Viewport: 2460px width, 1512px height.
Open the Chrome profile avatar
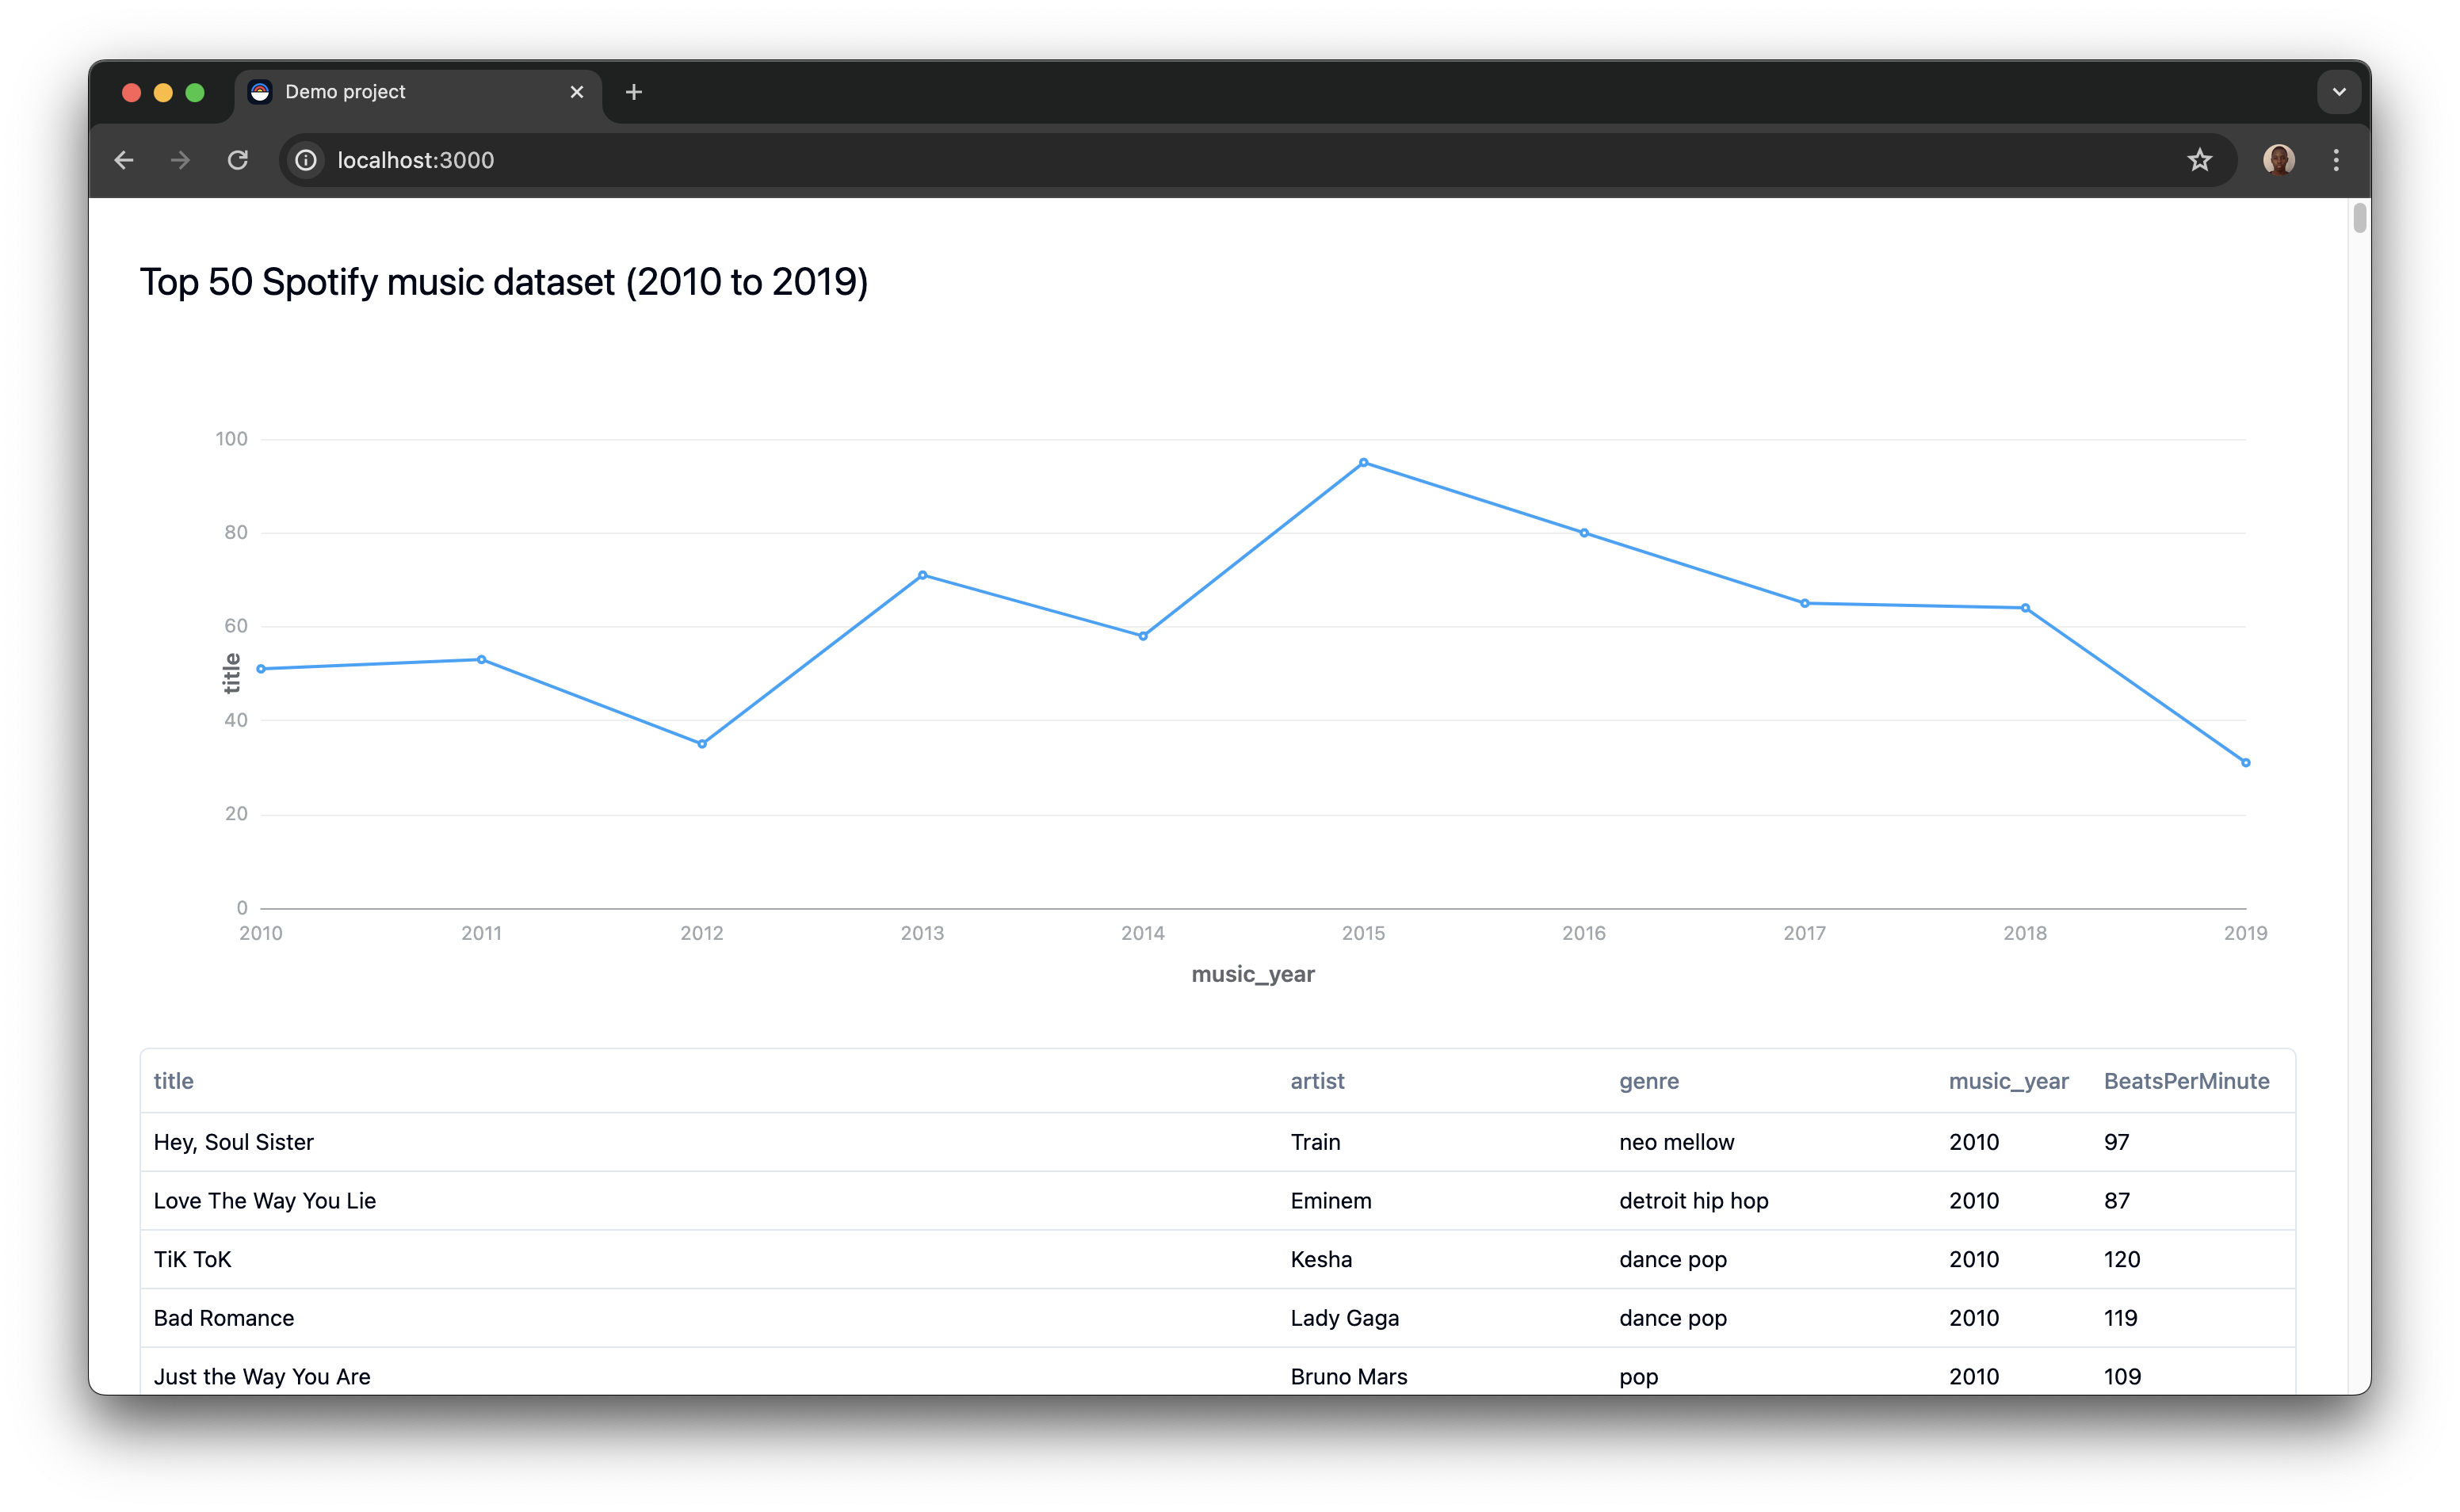coord(2278,160)
